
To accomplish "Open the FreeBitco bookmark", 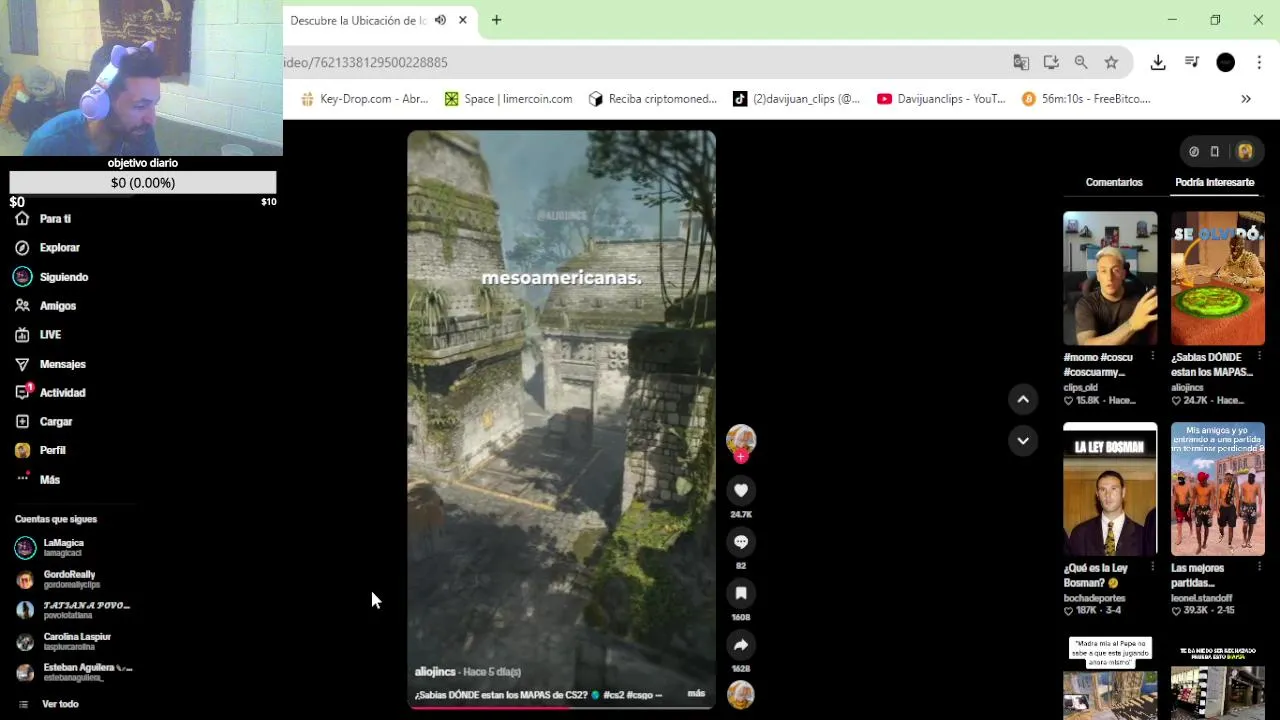I will pos(1087,99).
